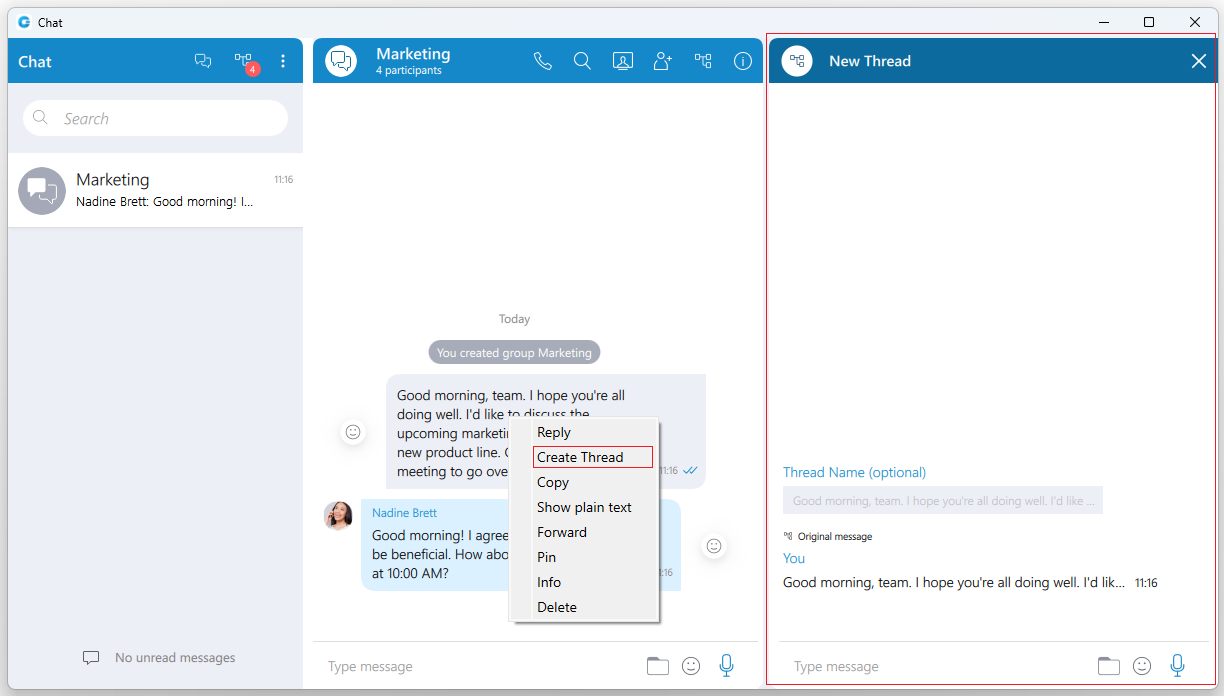Add participant to Marketing group
This screenshot has height=696, width=1224.
(x=663, y=61)
